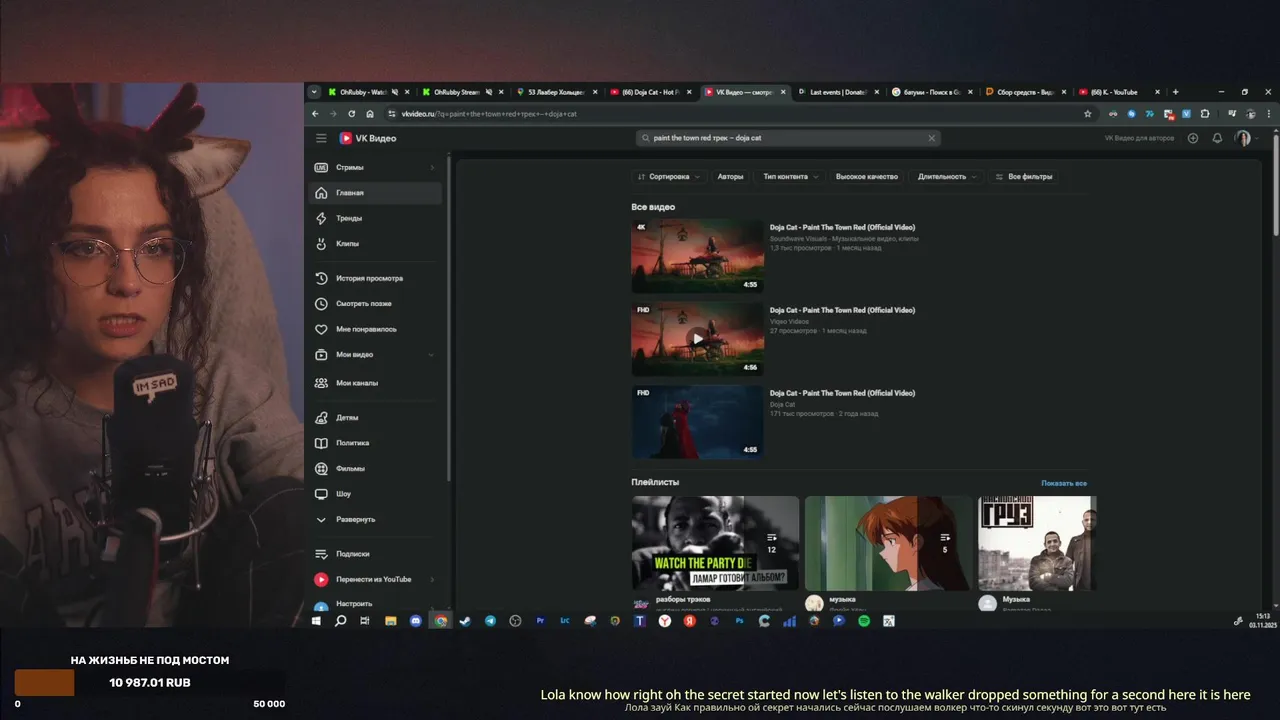Click Показать все playlists link
Screen dimensions: 1280x720
click(x=1064, y=483)
